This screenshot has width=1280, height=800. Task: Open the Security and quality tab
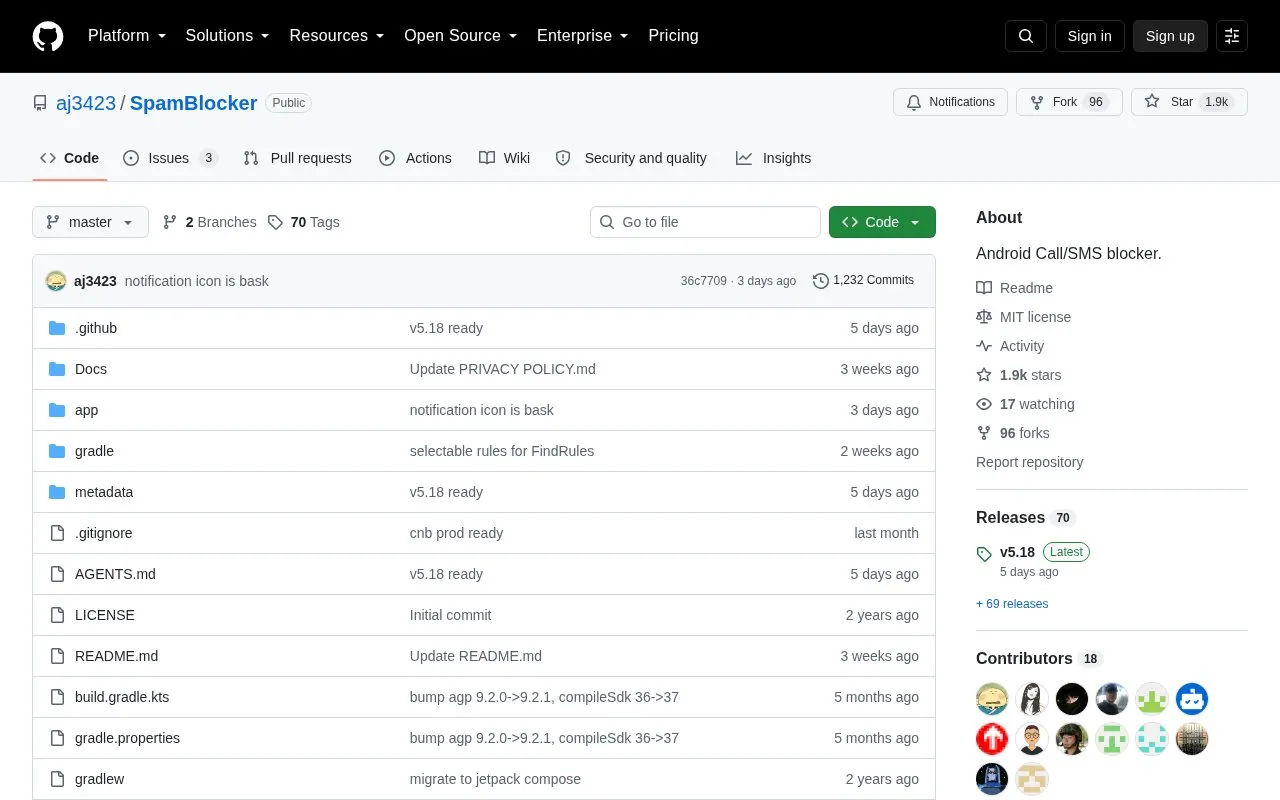632,158
